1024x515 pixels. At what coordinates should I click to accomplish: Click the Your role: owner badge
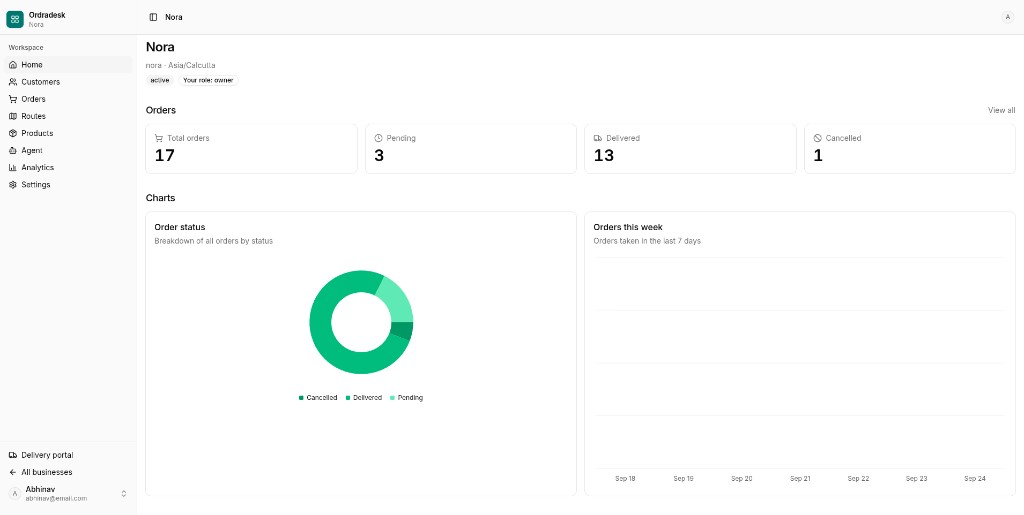click(208, 80)
